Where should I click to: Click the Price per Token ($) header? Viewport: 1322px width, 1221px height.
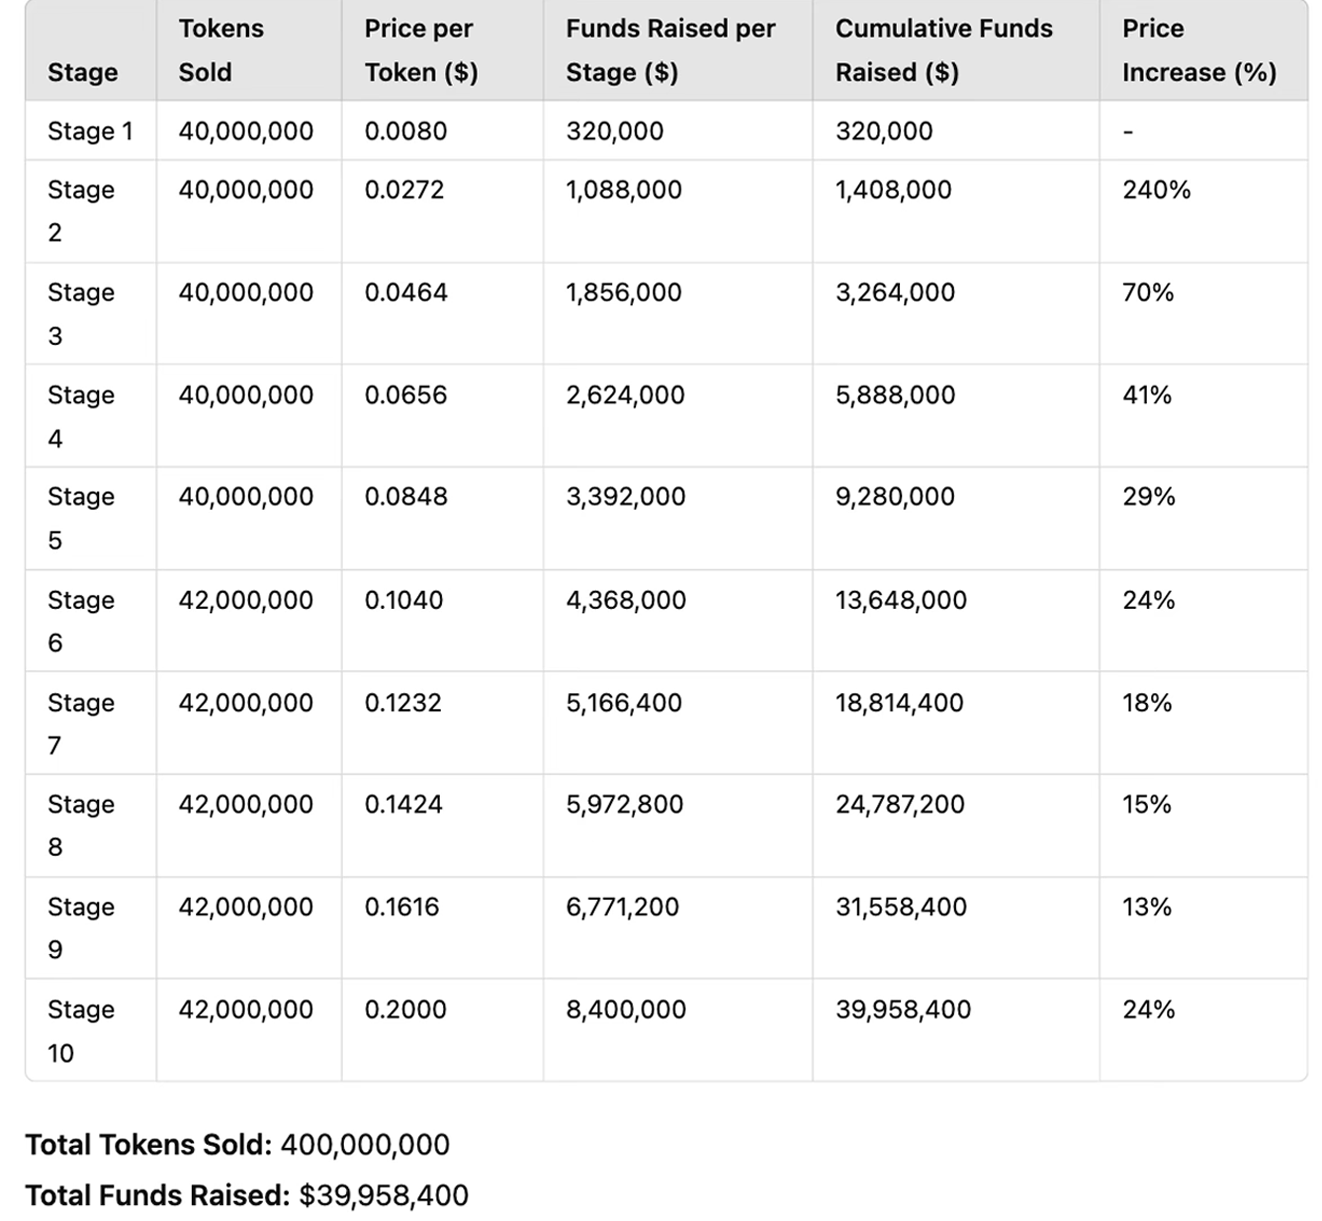pos(420,50)
